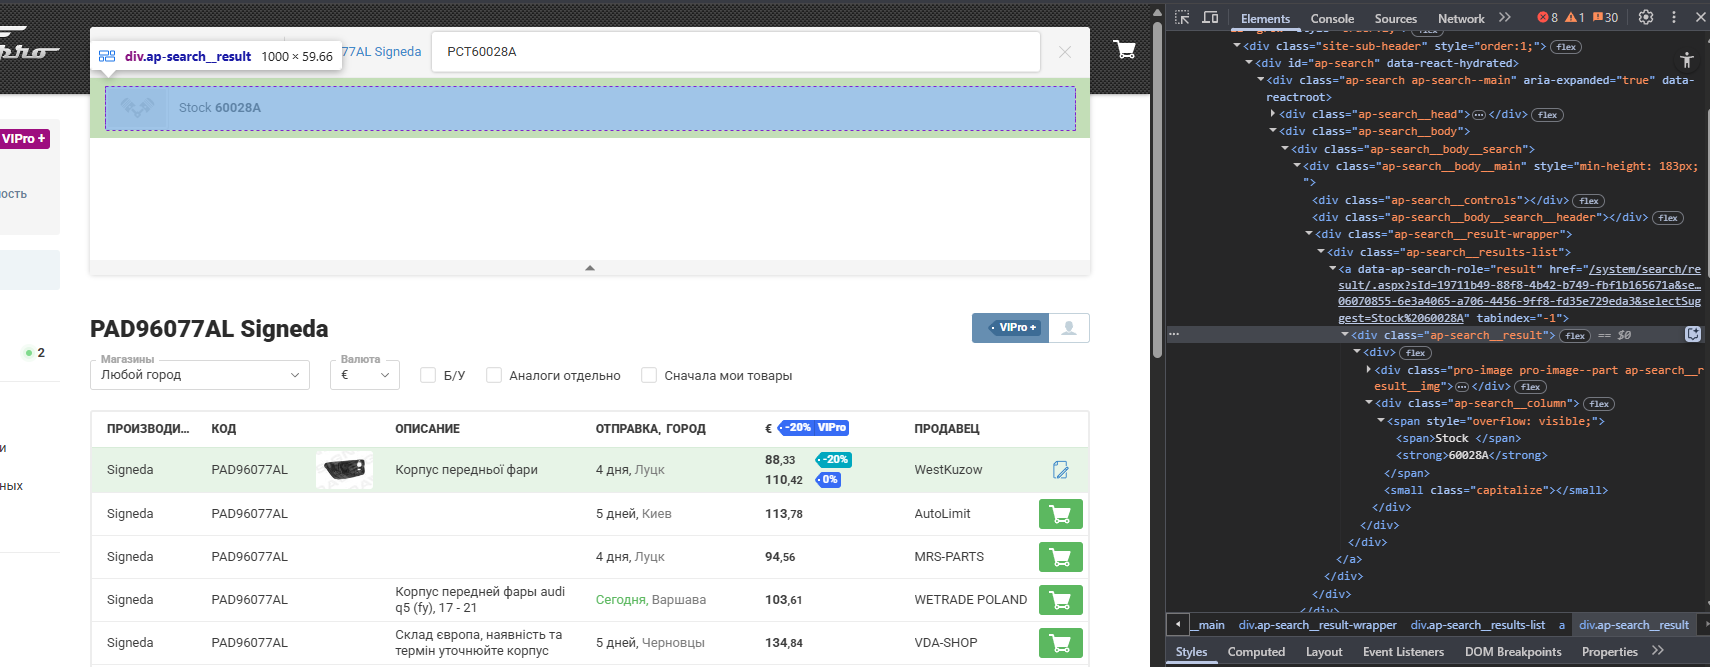Image resolution: width=1710 pixels, height=667 pixels.
Task: Follow the search result href link in DOM
Action: click(1518, 293)
